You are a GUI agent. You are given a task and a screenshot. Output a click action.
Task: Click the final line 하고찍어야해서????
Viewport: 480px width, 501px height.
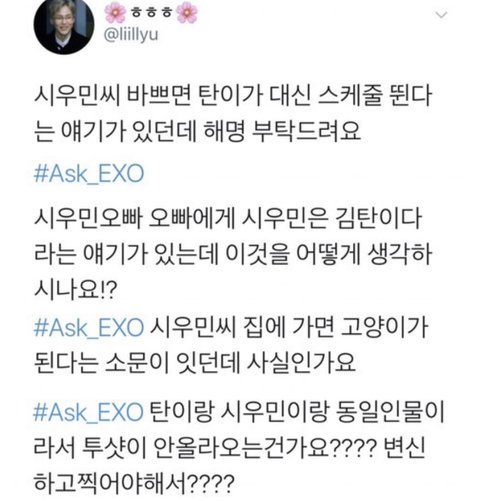click(x=134, y=483)
